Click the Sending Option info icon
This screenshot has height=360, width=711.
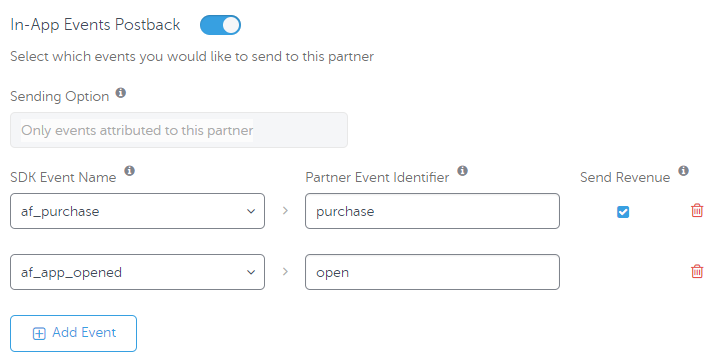coord(121,93)
